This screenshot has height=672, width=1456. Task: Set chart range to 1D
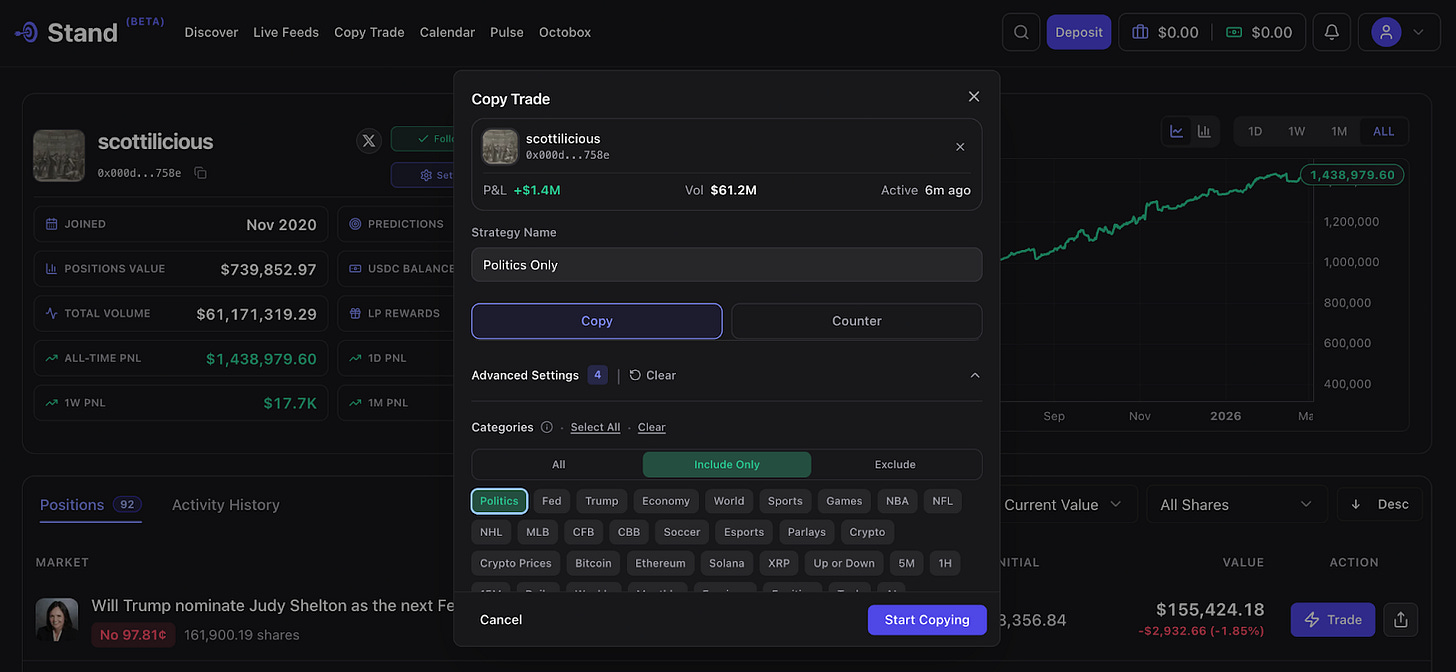coord(1255,131)
